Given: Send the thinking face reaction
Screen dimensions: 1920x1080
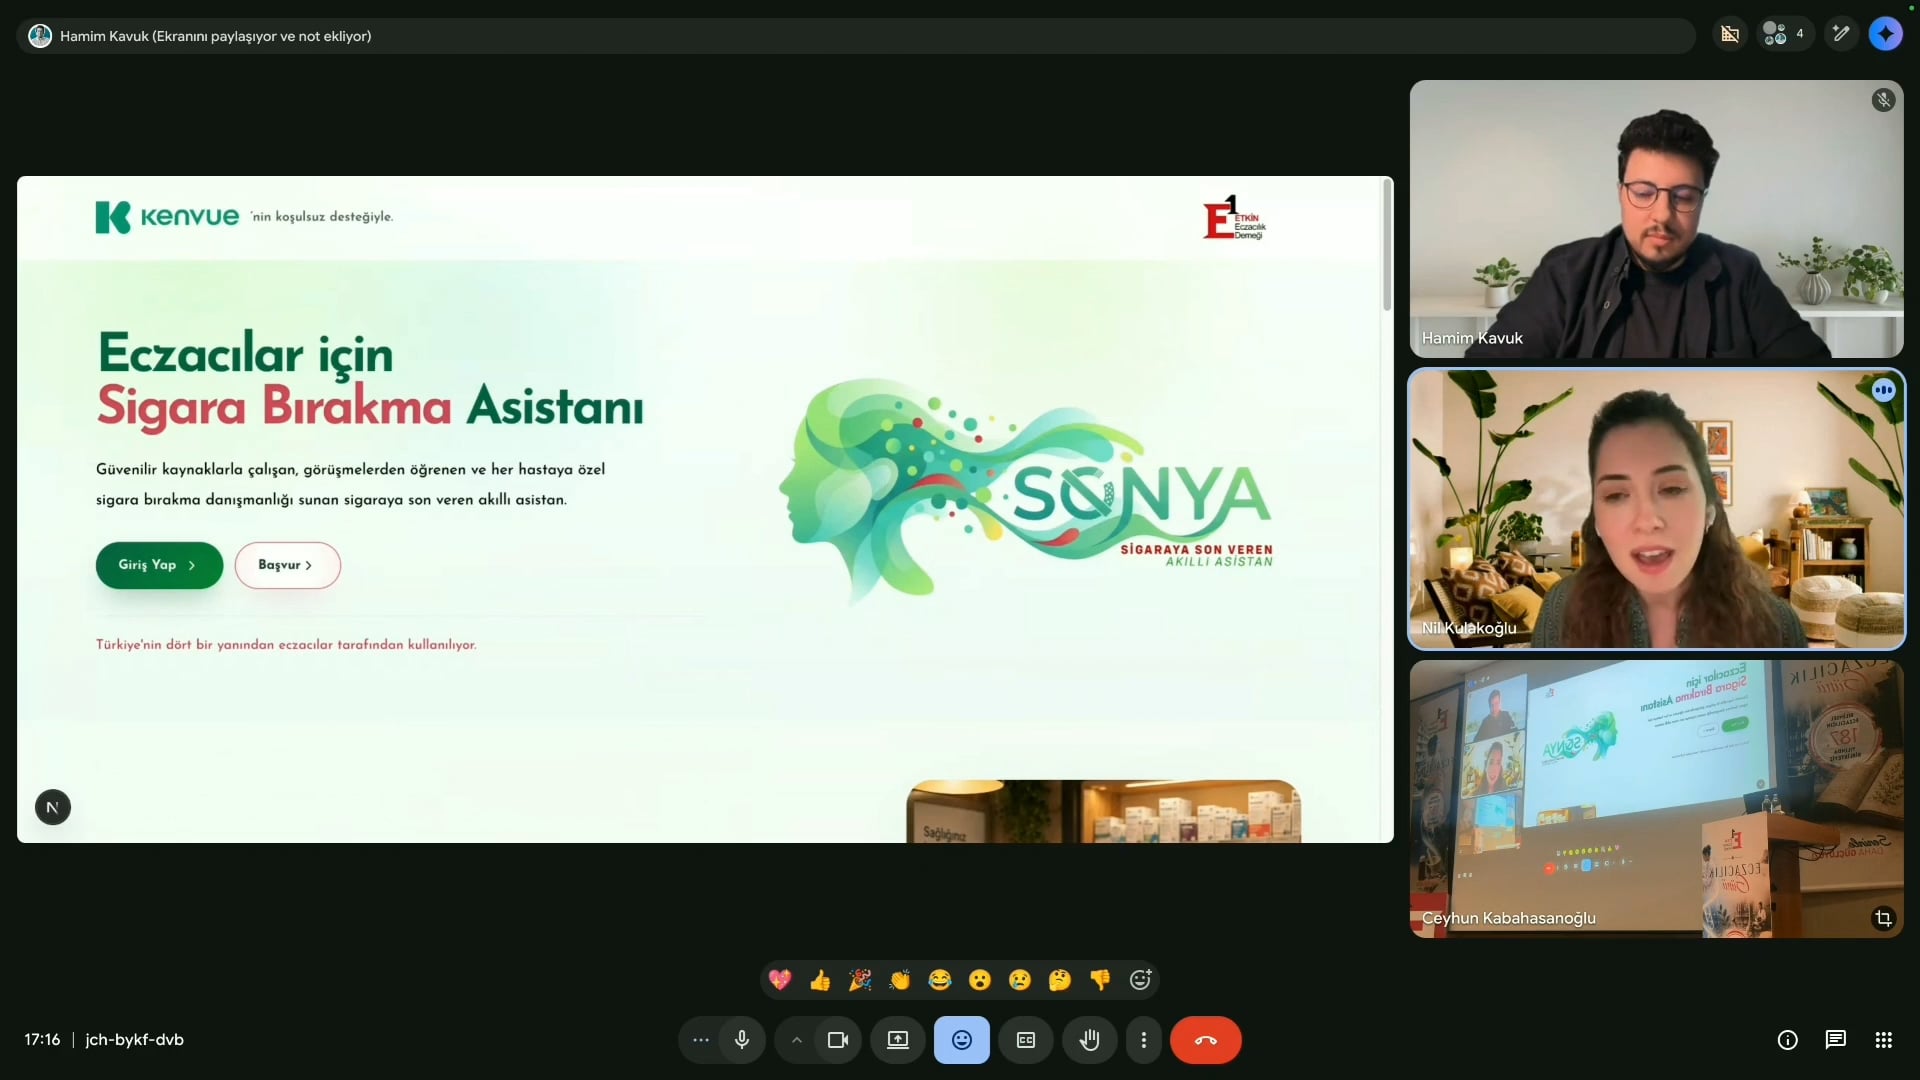Looking at the screenshot, I should (1060, 980).
